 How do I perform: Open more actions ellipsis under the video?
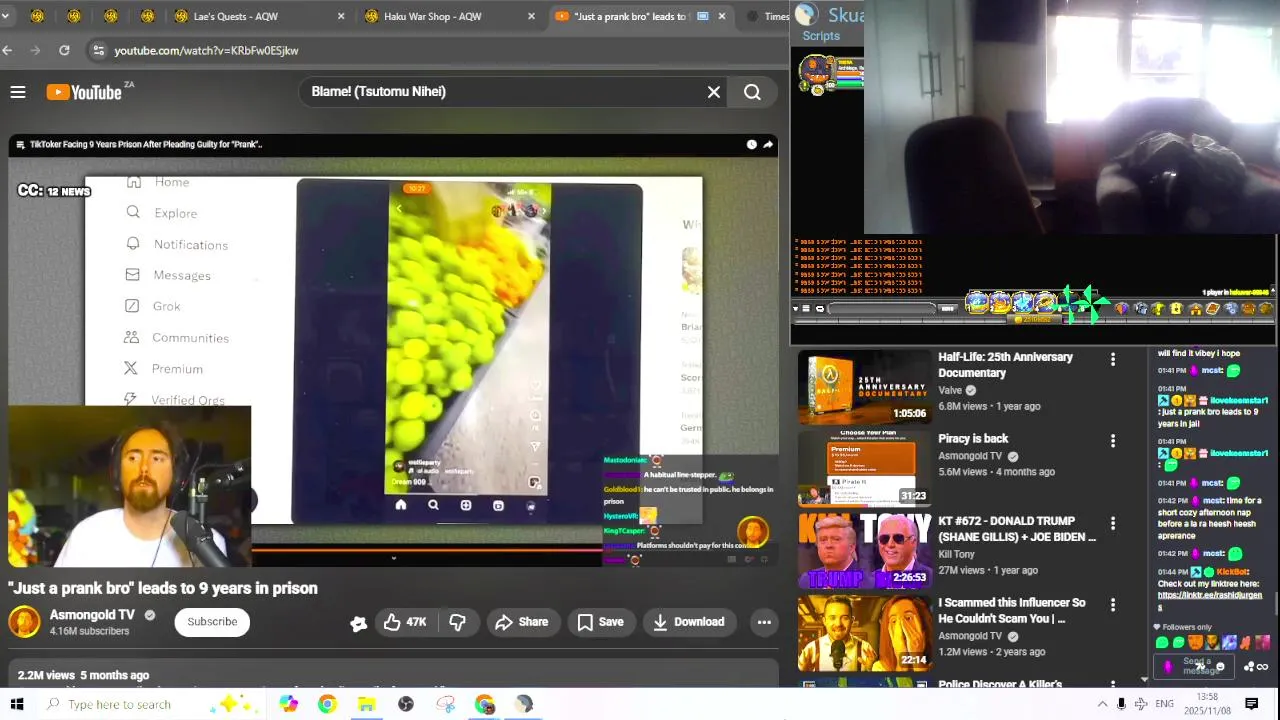point(764,622)
